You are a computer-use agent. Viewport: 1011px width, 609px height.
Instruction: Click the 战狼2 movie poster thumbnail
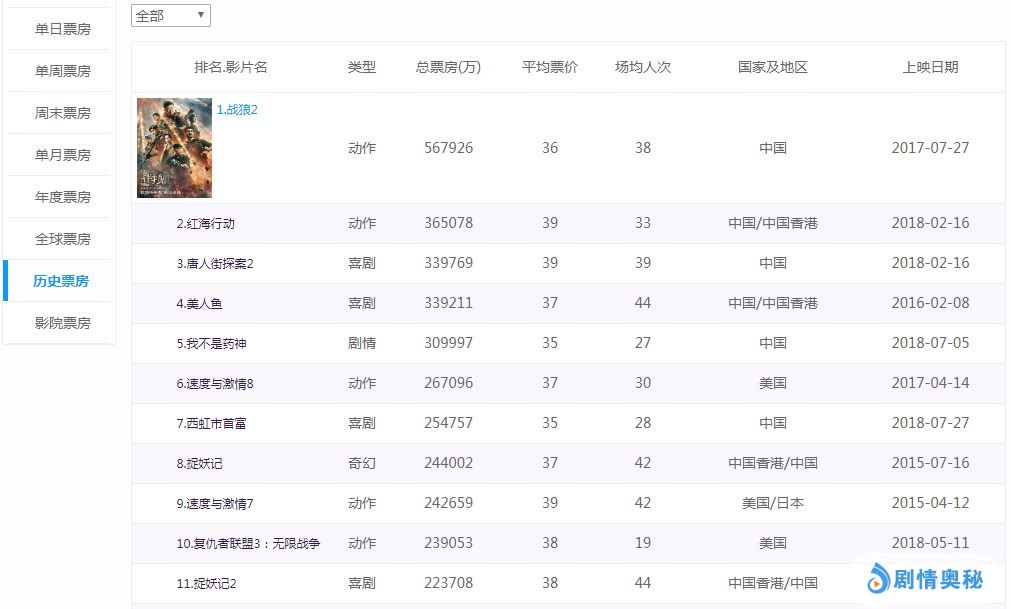(174, 148)
